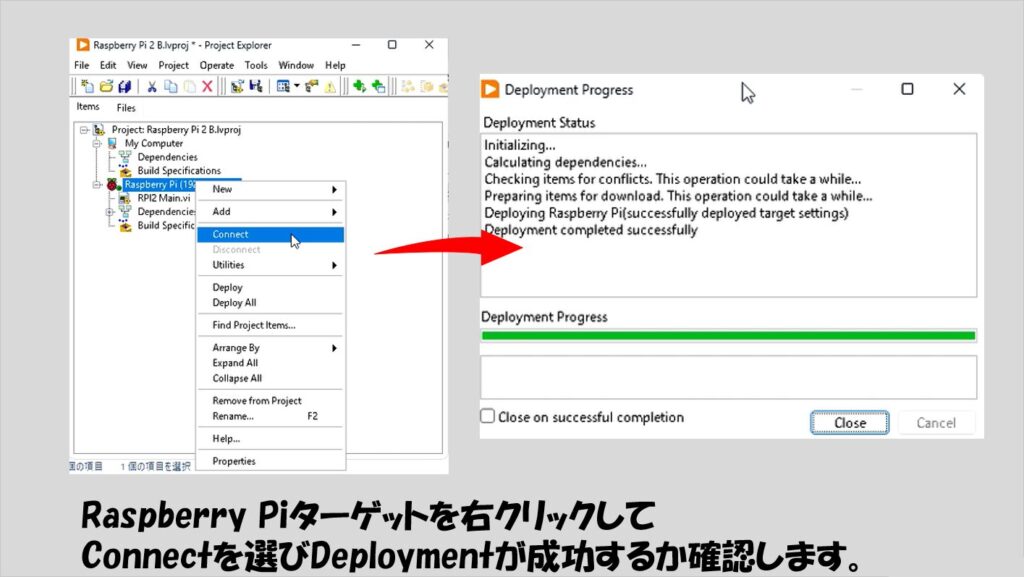Click the 'Deployment completed successfully' status line
This screenshot has width=1024, height=577.
591,230
